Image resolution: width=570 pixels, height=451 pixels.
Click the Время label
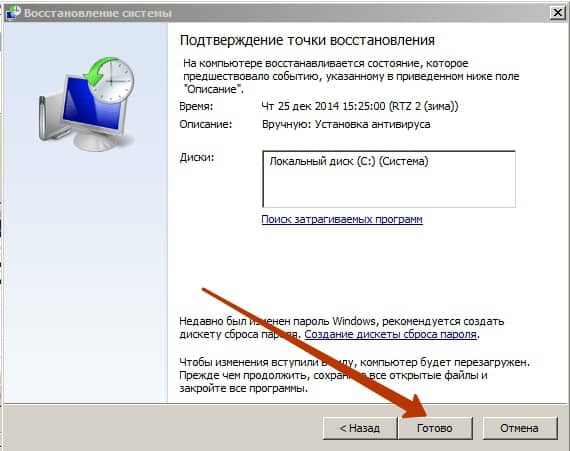(196, 106)
